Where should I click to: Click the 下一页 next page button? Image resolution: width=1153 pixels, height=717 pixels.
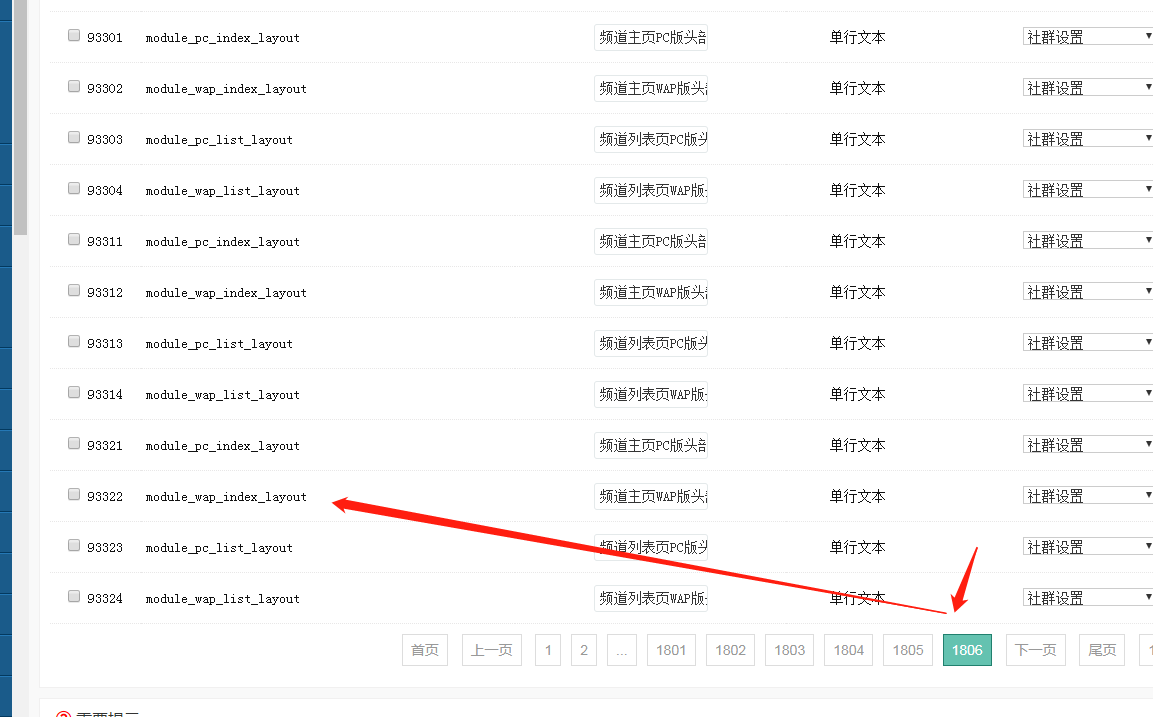[x=1035, y=650]
